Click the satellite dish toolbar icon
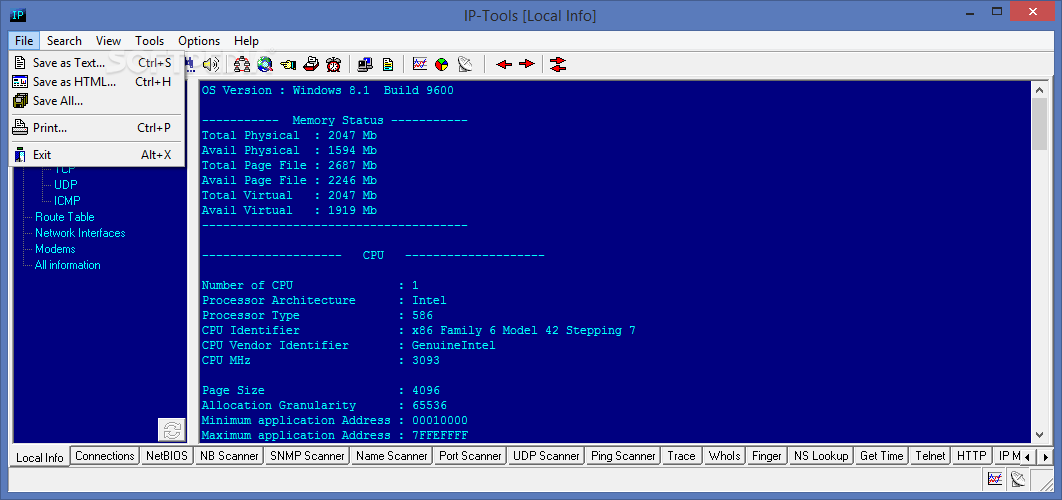 click(465, 64)
